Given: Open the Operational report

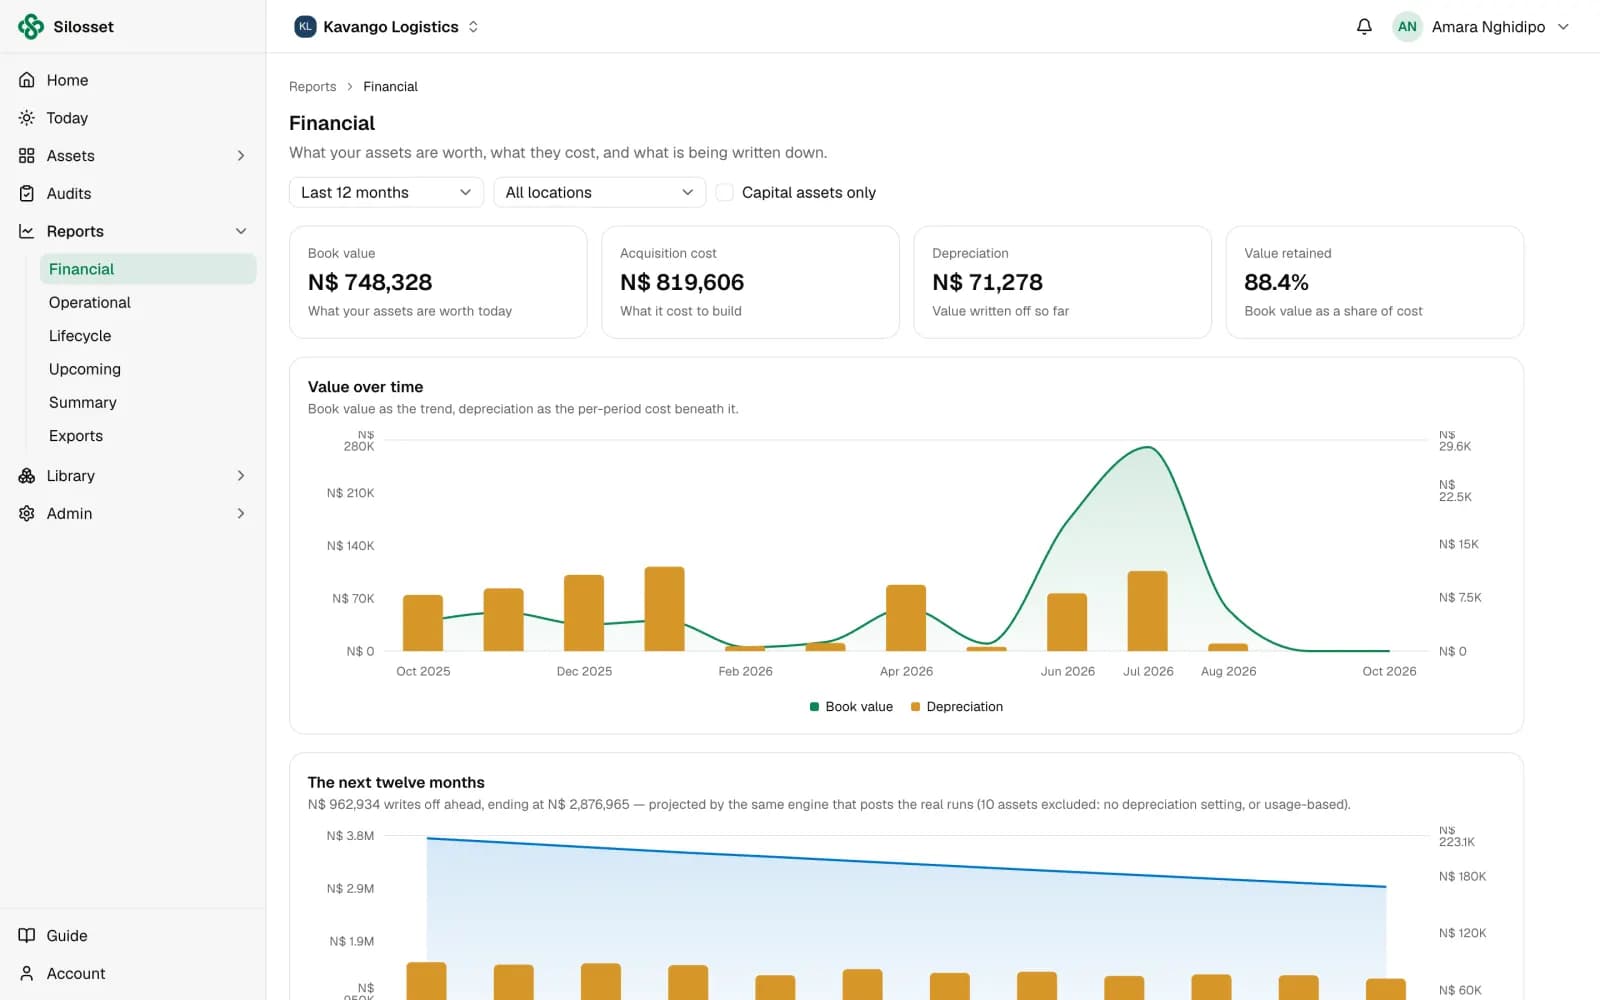Looking at the screenshot, I should pyautogui.click(x=148, y=303).
